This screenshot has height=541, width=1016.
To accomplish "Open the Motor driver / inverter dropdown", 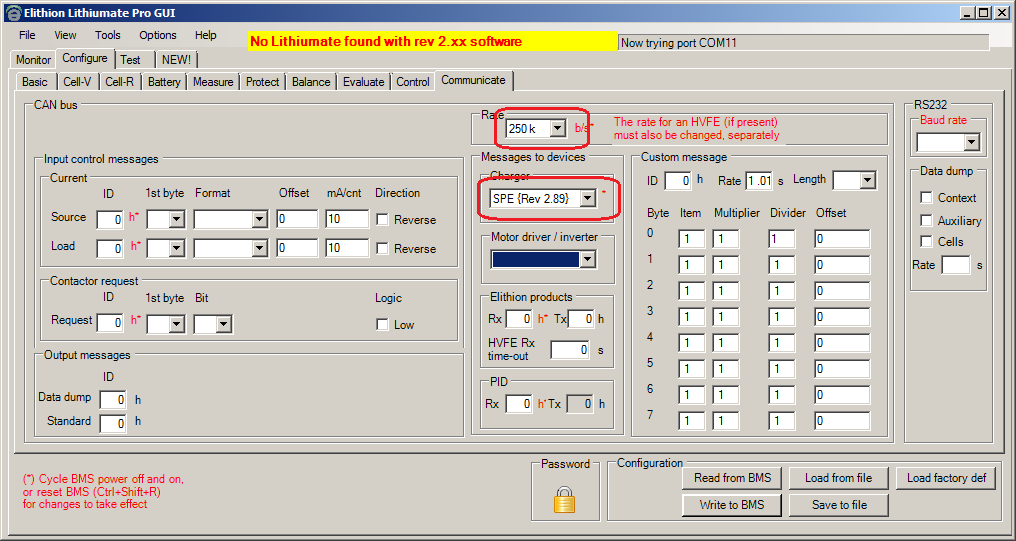I will [x=588, y=259].
